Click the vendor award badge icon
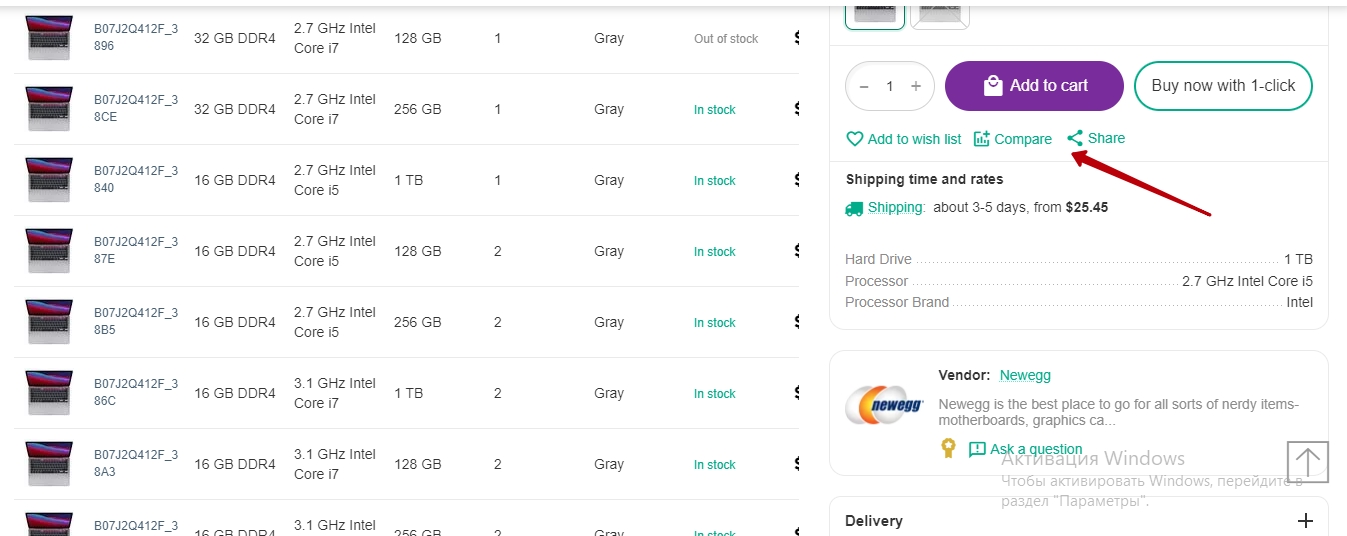1347x536 pixels. [x=948, y=449]
